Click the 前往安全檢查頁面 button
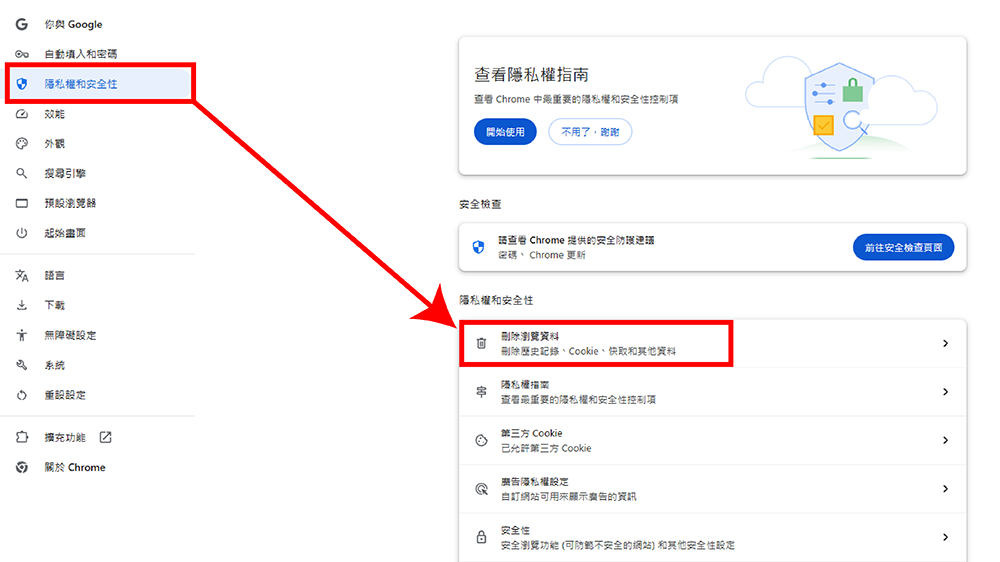Viewport: 1000px width, 562px height. [903, 247]
